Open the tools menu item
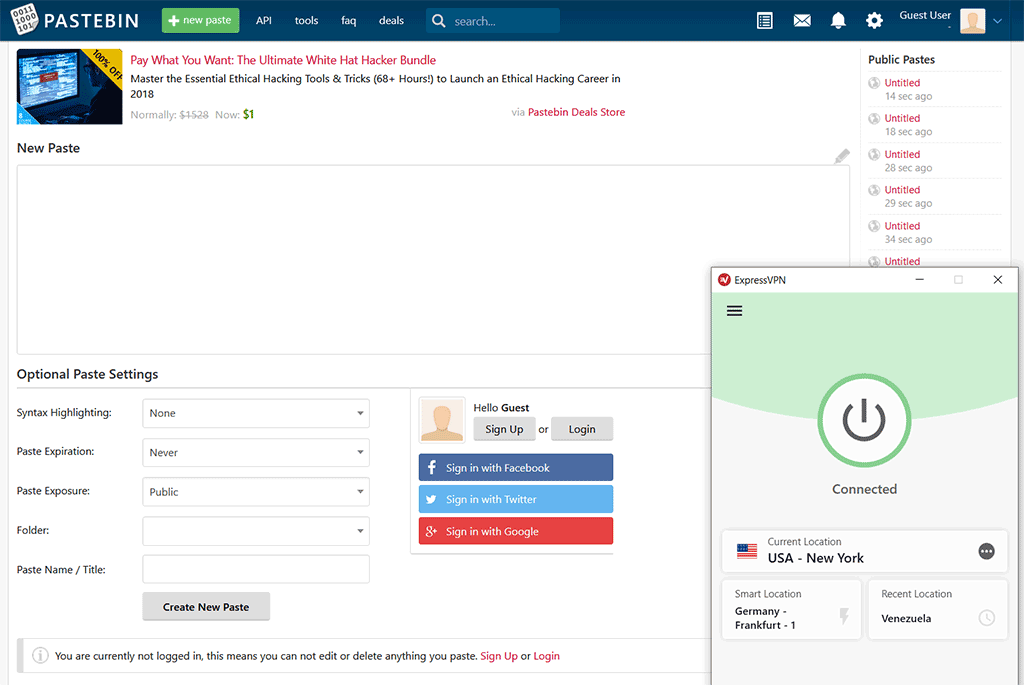Image resolution: width=1024 pixels, height=685 pixels. click(306, 20)
